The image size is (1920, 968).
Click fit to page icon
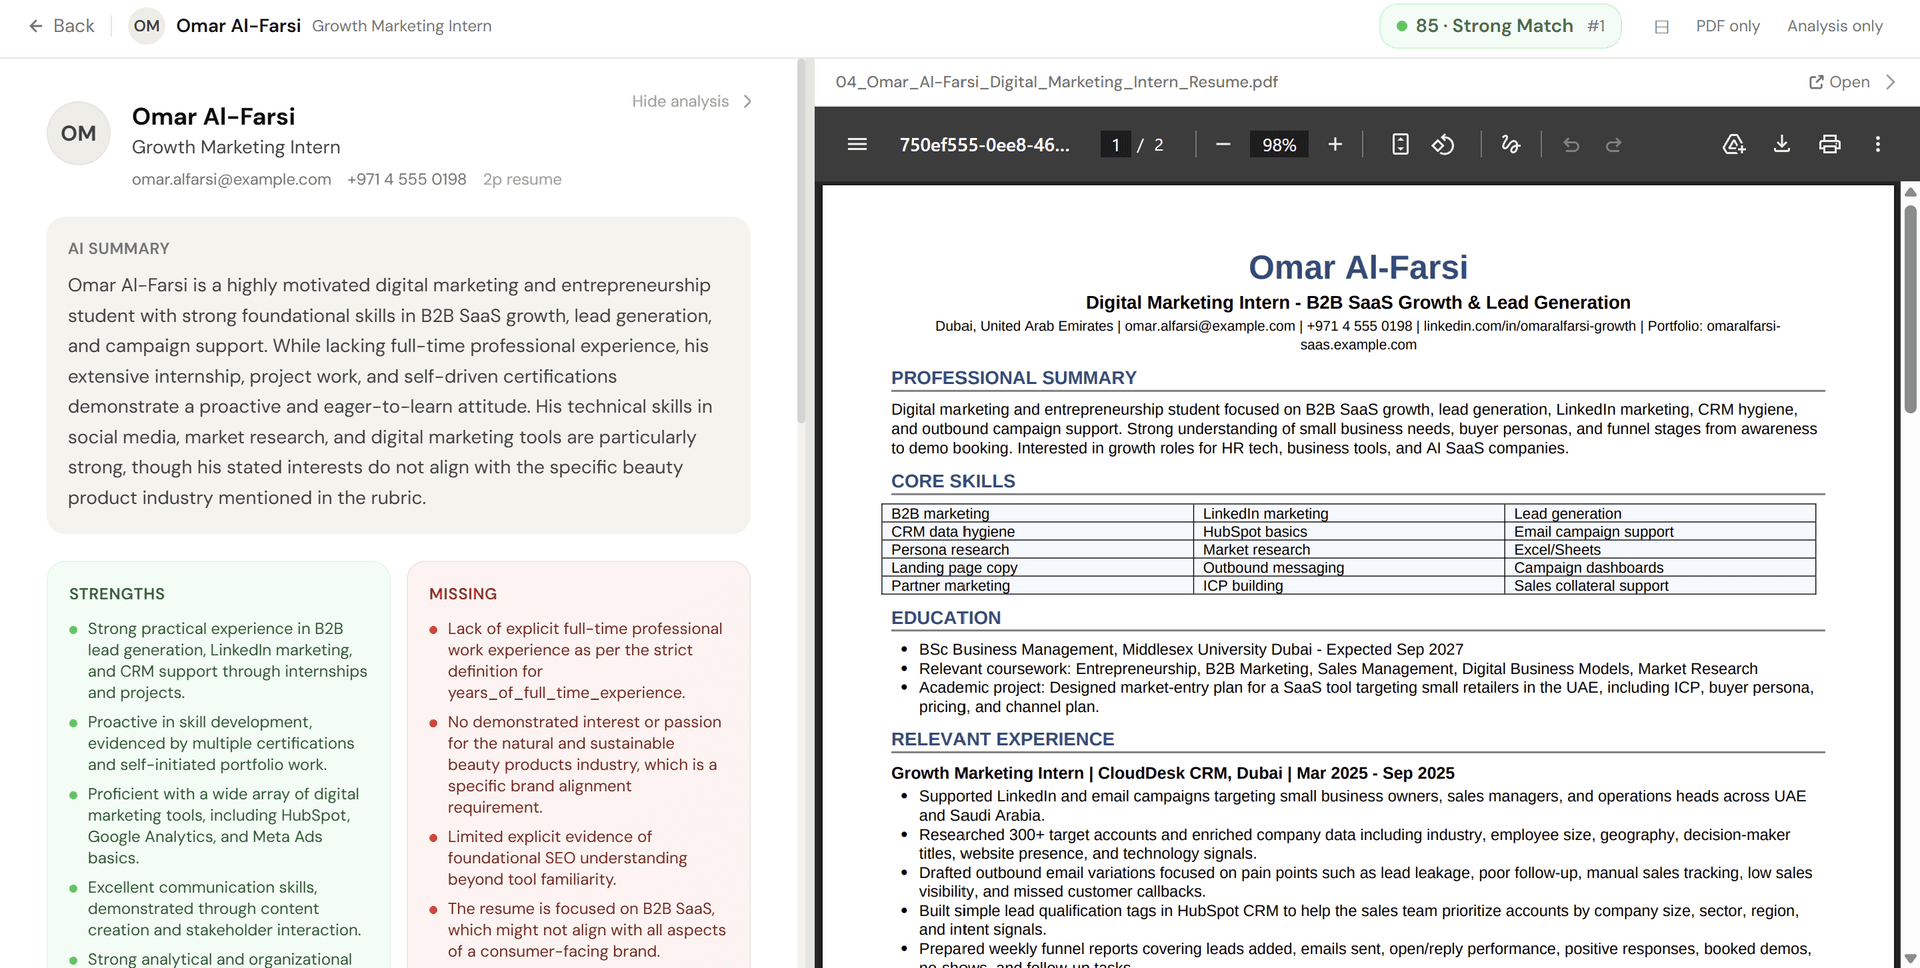[1400, 145]
